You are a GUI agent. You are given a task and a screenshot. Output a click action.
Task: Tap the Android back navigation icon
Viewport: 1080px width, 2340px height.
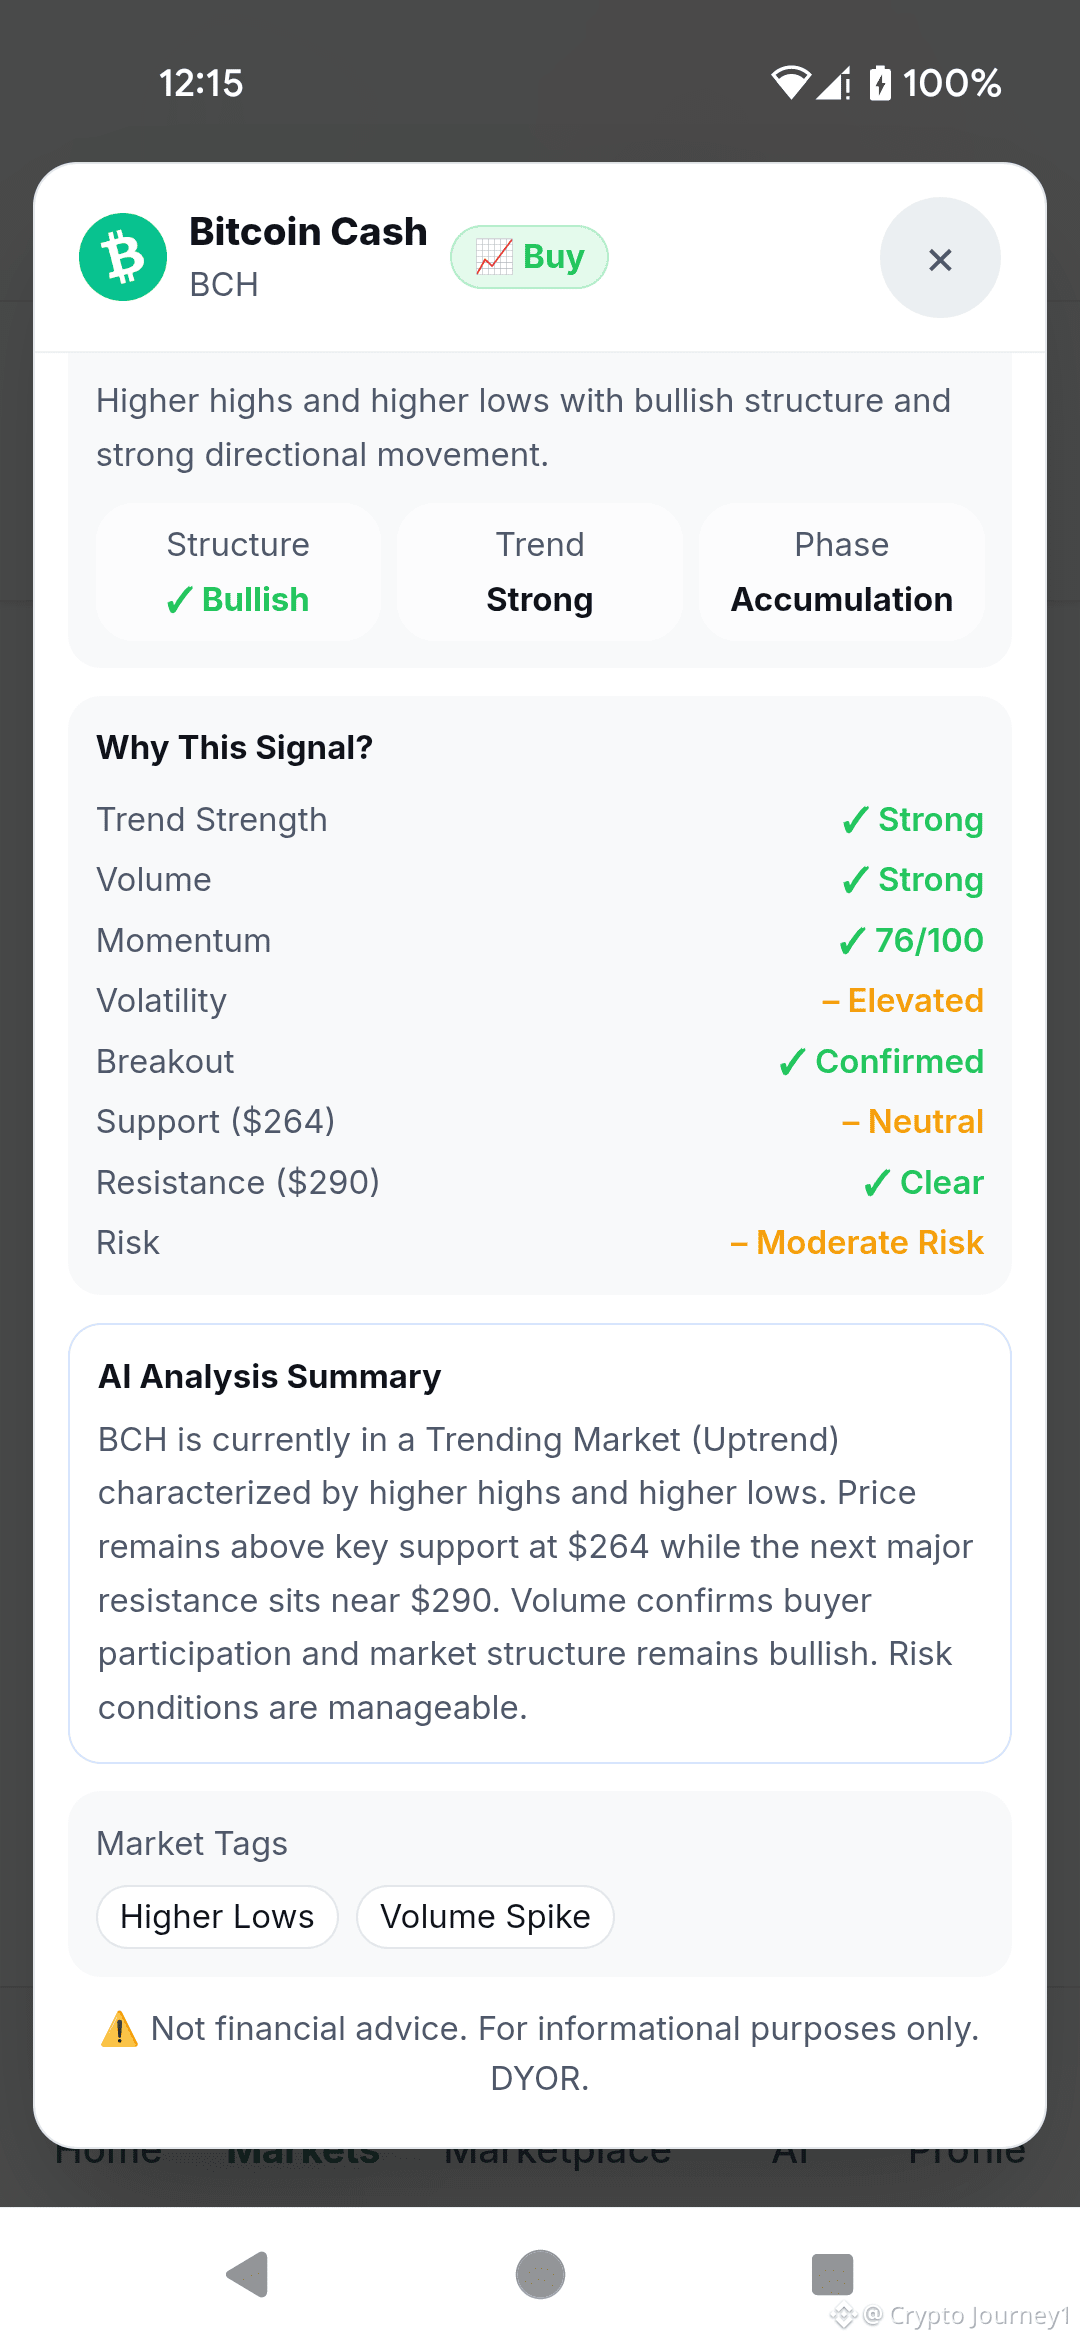pyautogui.click(x=247, y=2275)
